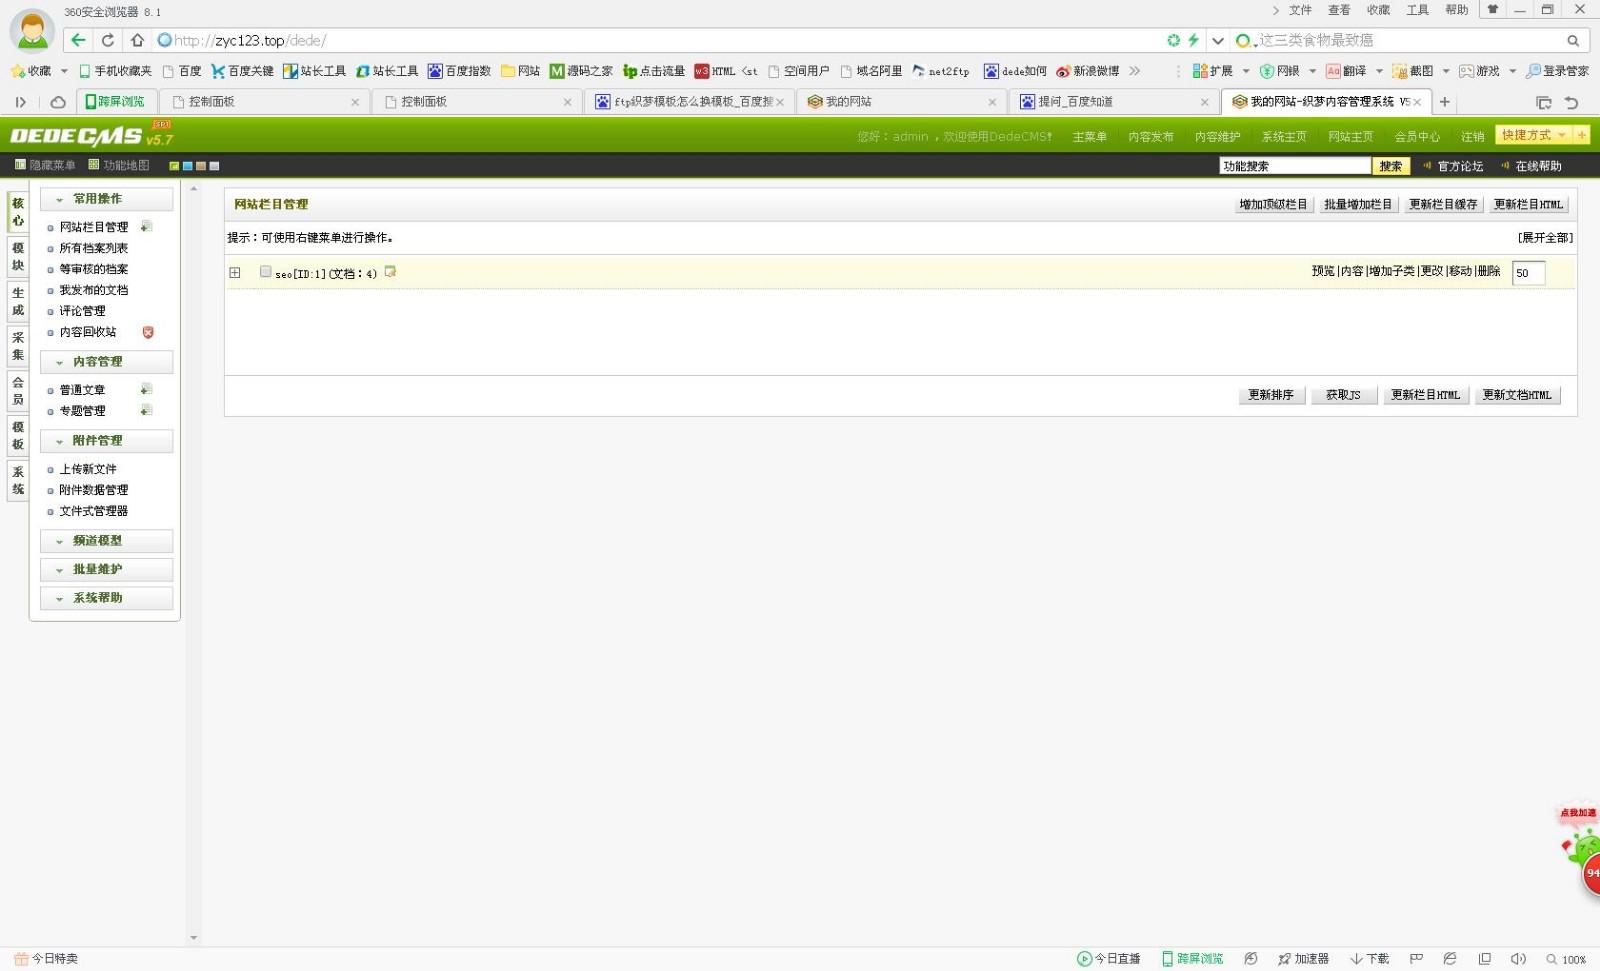Open the 翻译 translate extension
1600x971 pixels.
click(x=1346, y=71)
